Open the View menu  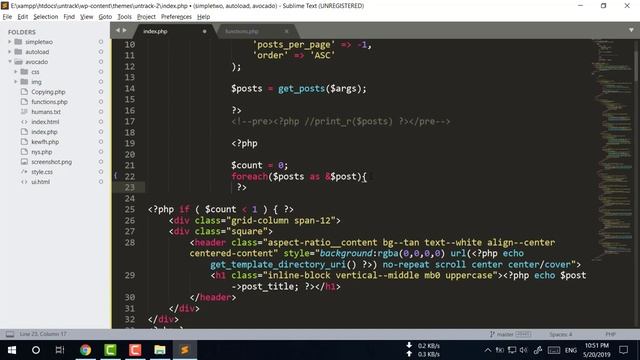coord(87,17)
